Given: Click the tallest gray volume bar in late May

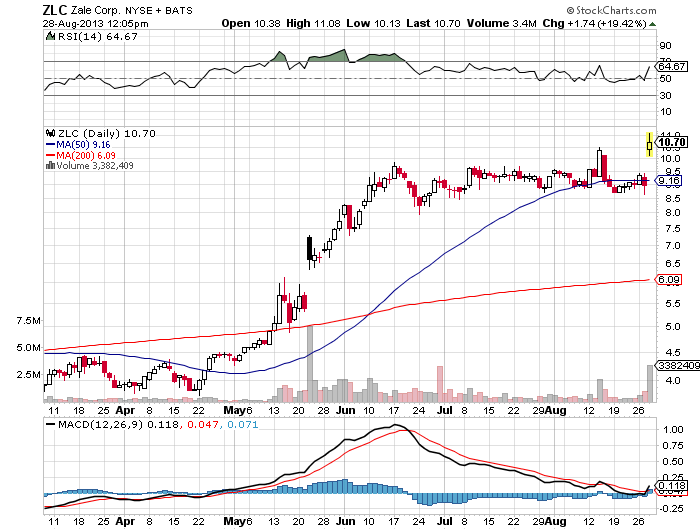Looking at the screenshot, I should (x=310, y=364).
